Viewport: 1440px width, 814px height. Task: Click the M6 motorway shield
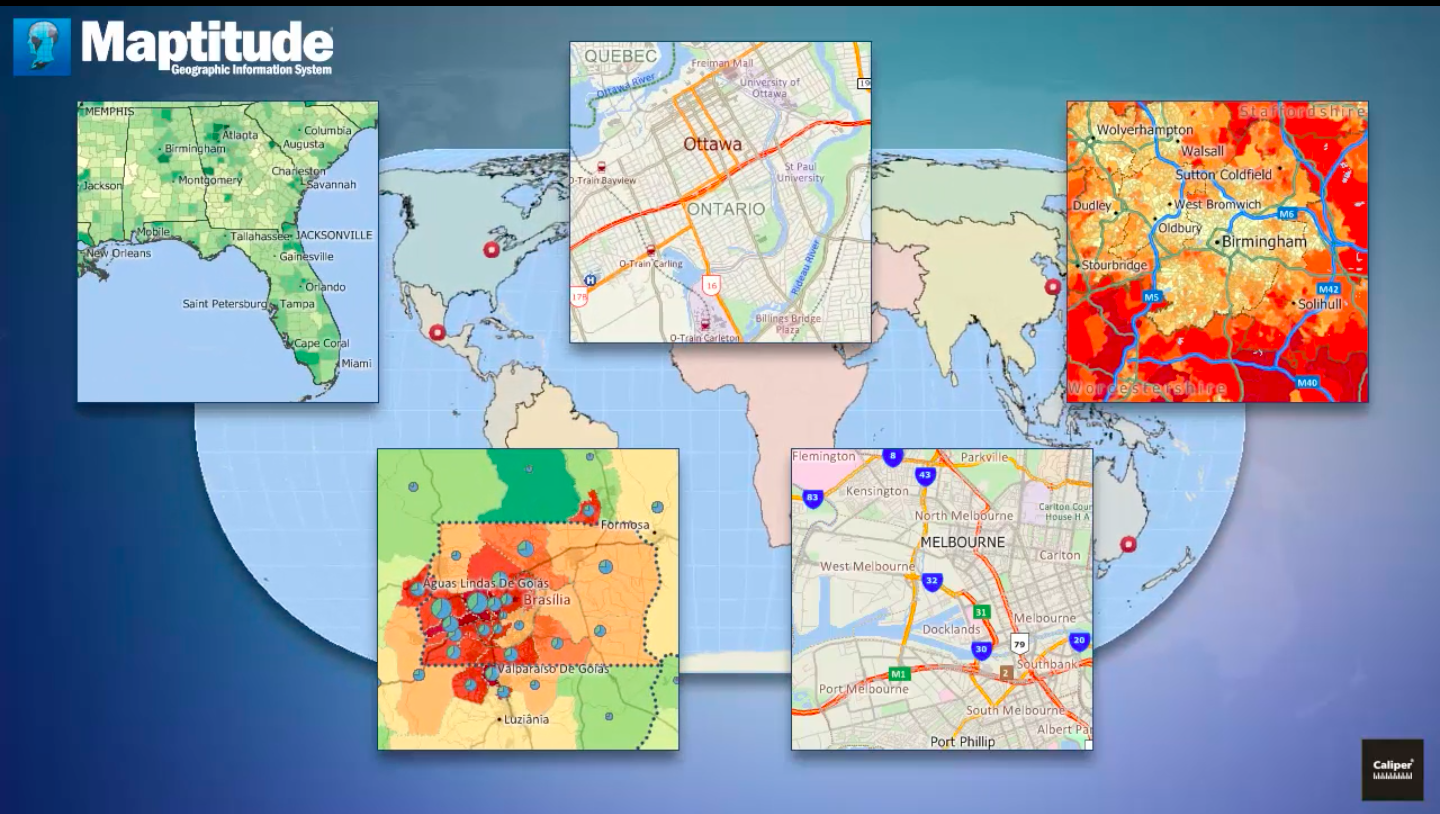pyautogui.click(x=1287, y=214)
